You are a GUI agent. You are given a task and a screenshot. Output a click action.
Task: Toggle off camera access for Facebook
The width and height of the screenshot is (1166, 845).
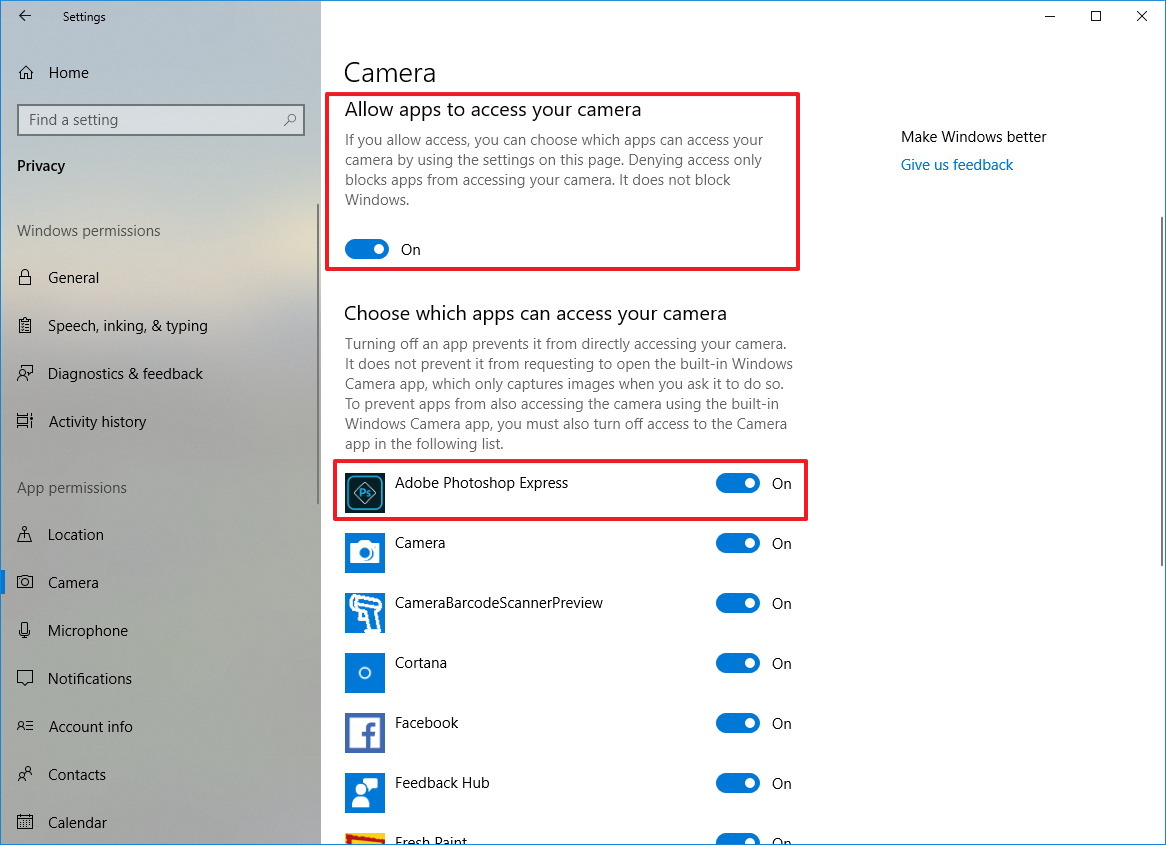(x=737, y=723)
